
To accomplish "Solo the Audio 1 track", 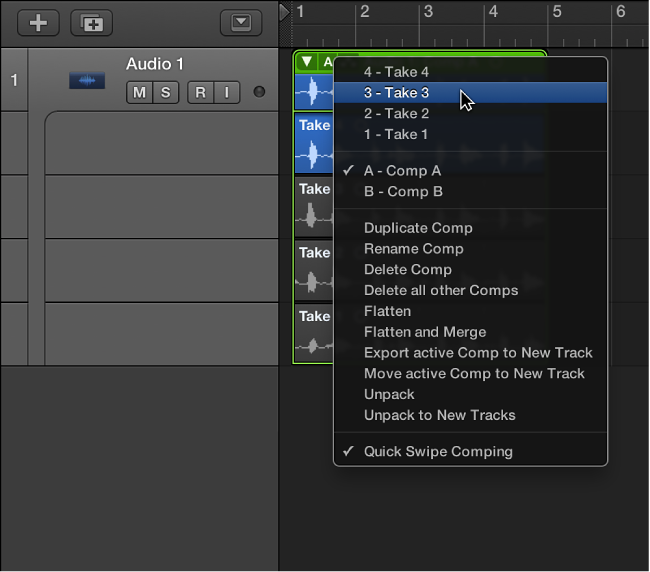I will pyautogui.click(x=165, y=93).
